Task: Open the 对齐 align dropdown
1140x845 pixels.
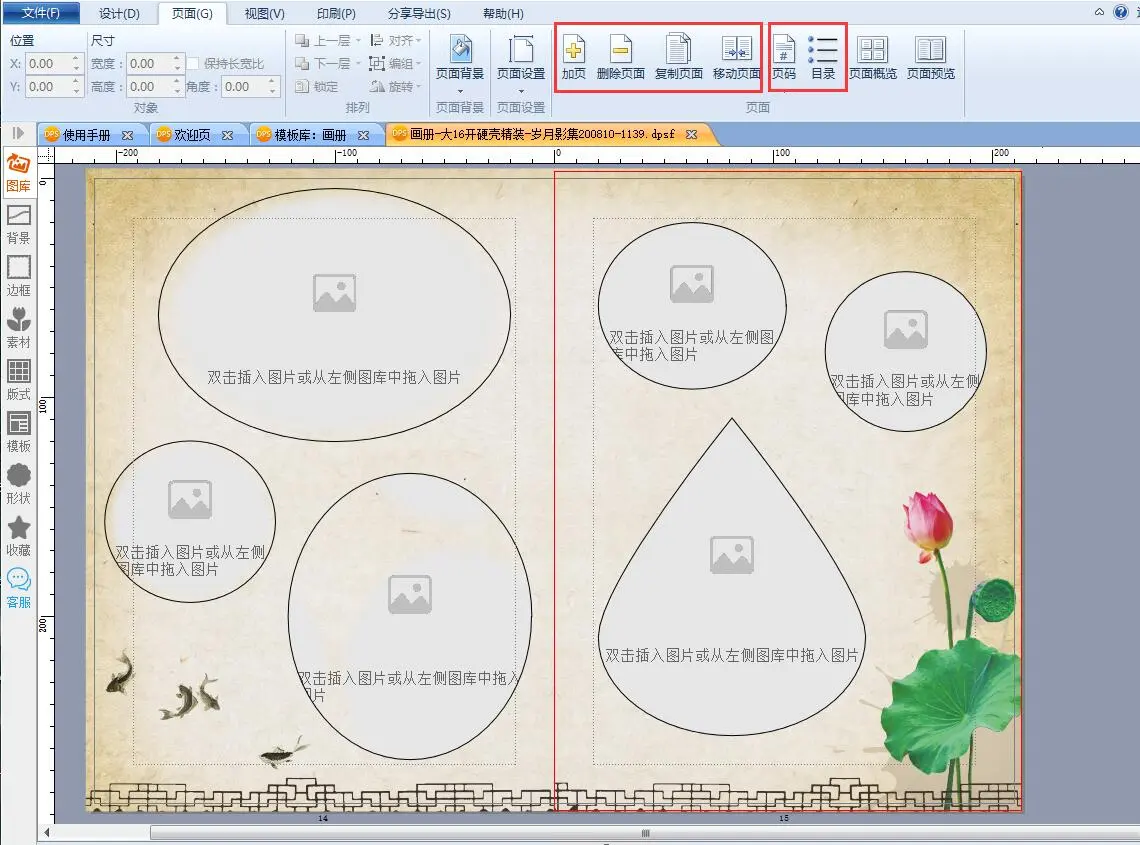Action: pos(396,41)
